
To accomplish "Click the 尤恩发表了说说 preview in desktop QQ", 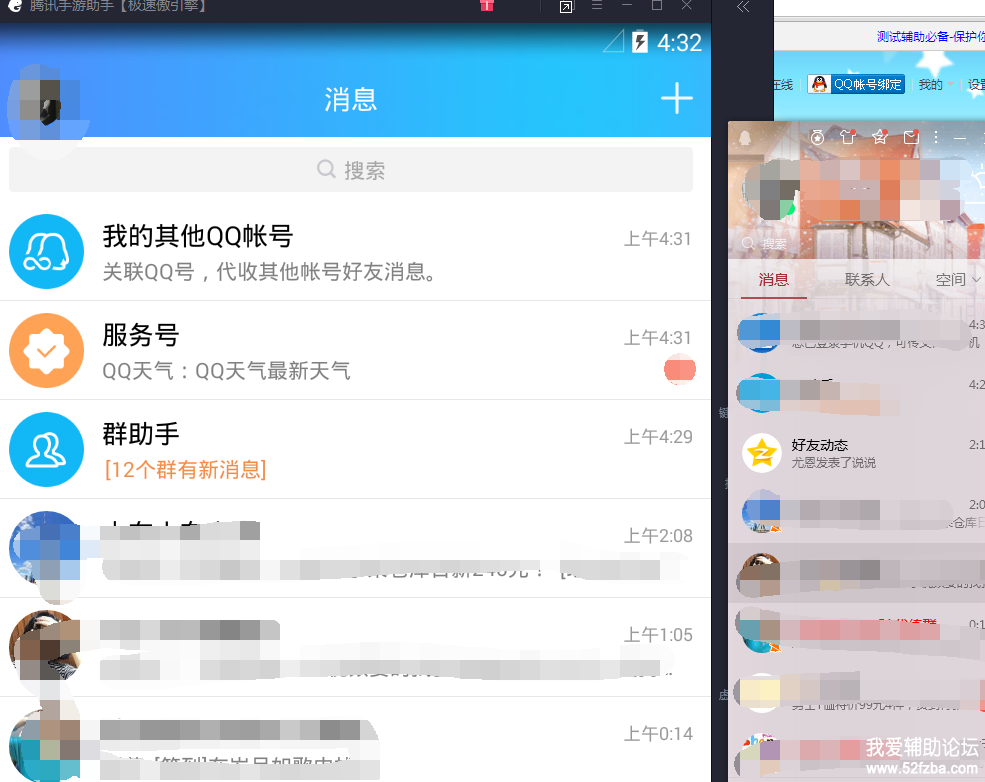I will [x=834, y=462].
